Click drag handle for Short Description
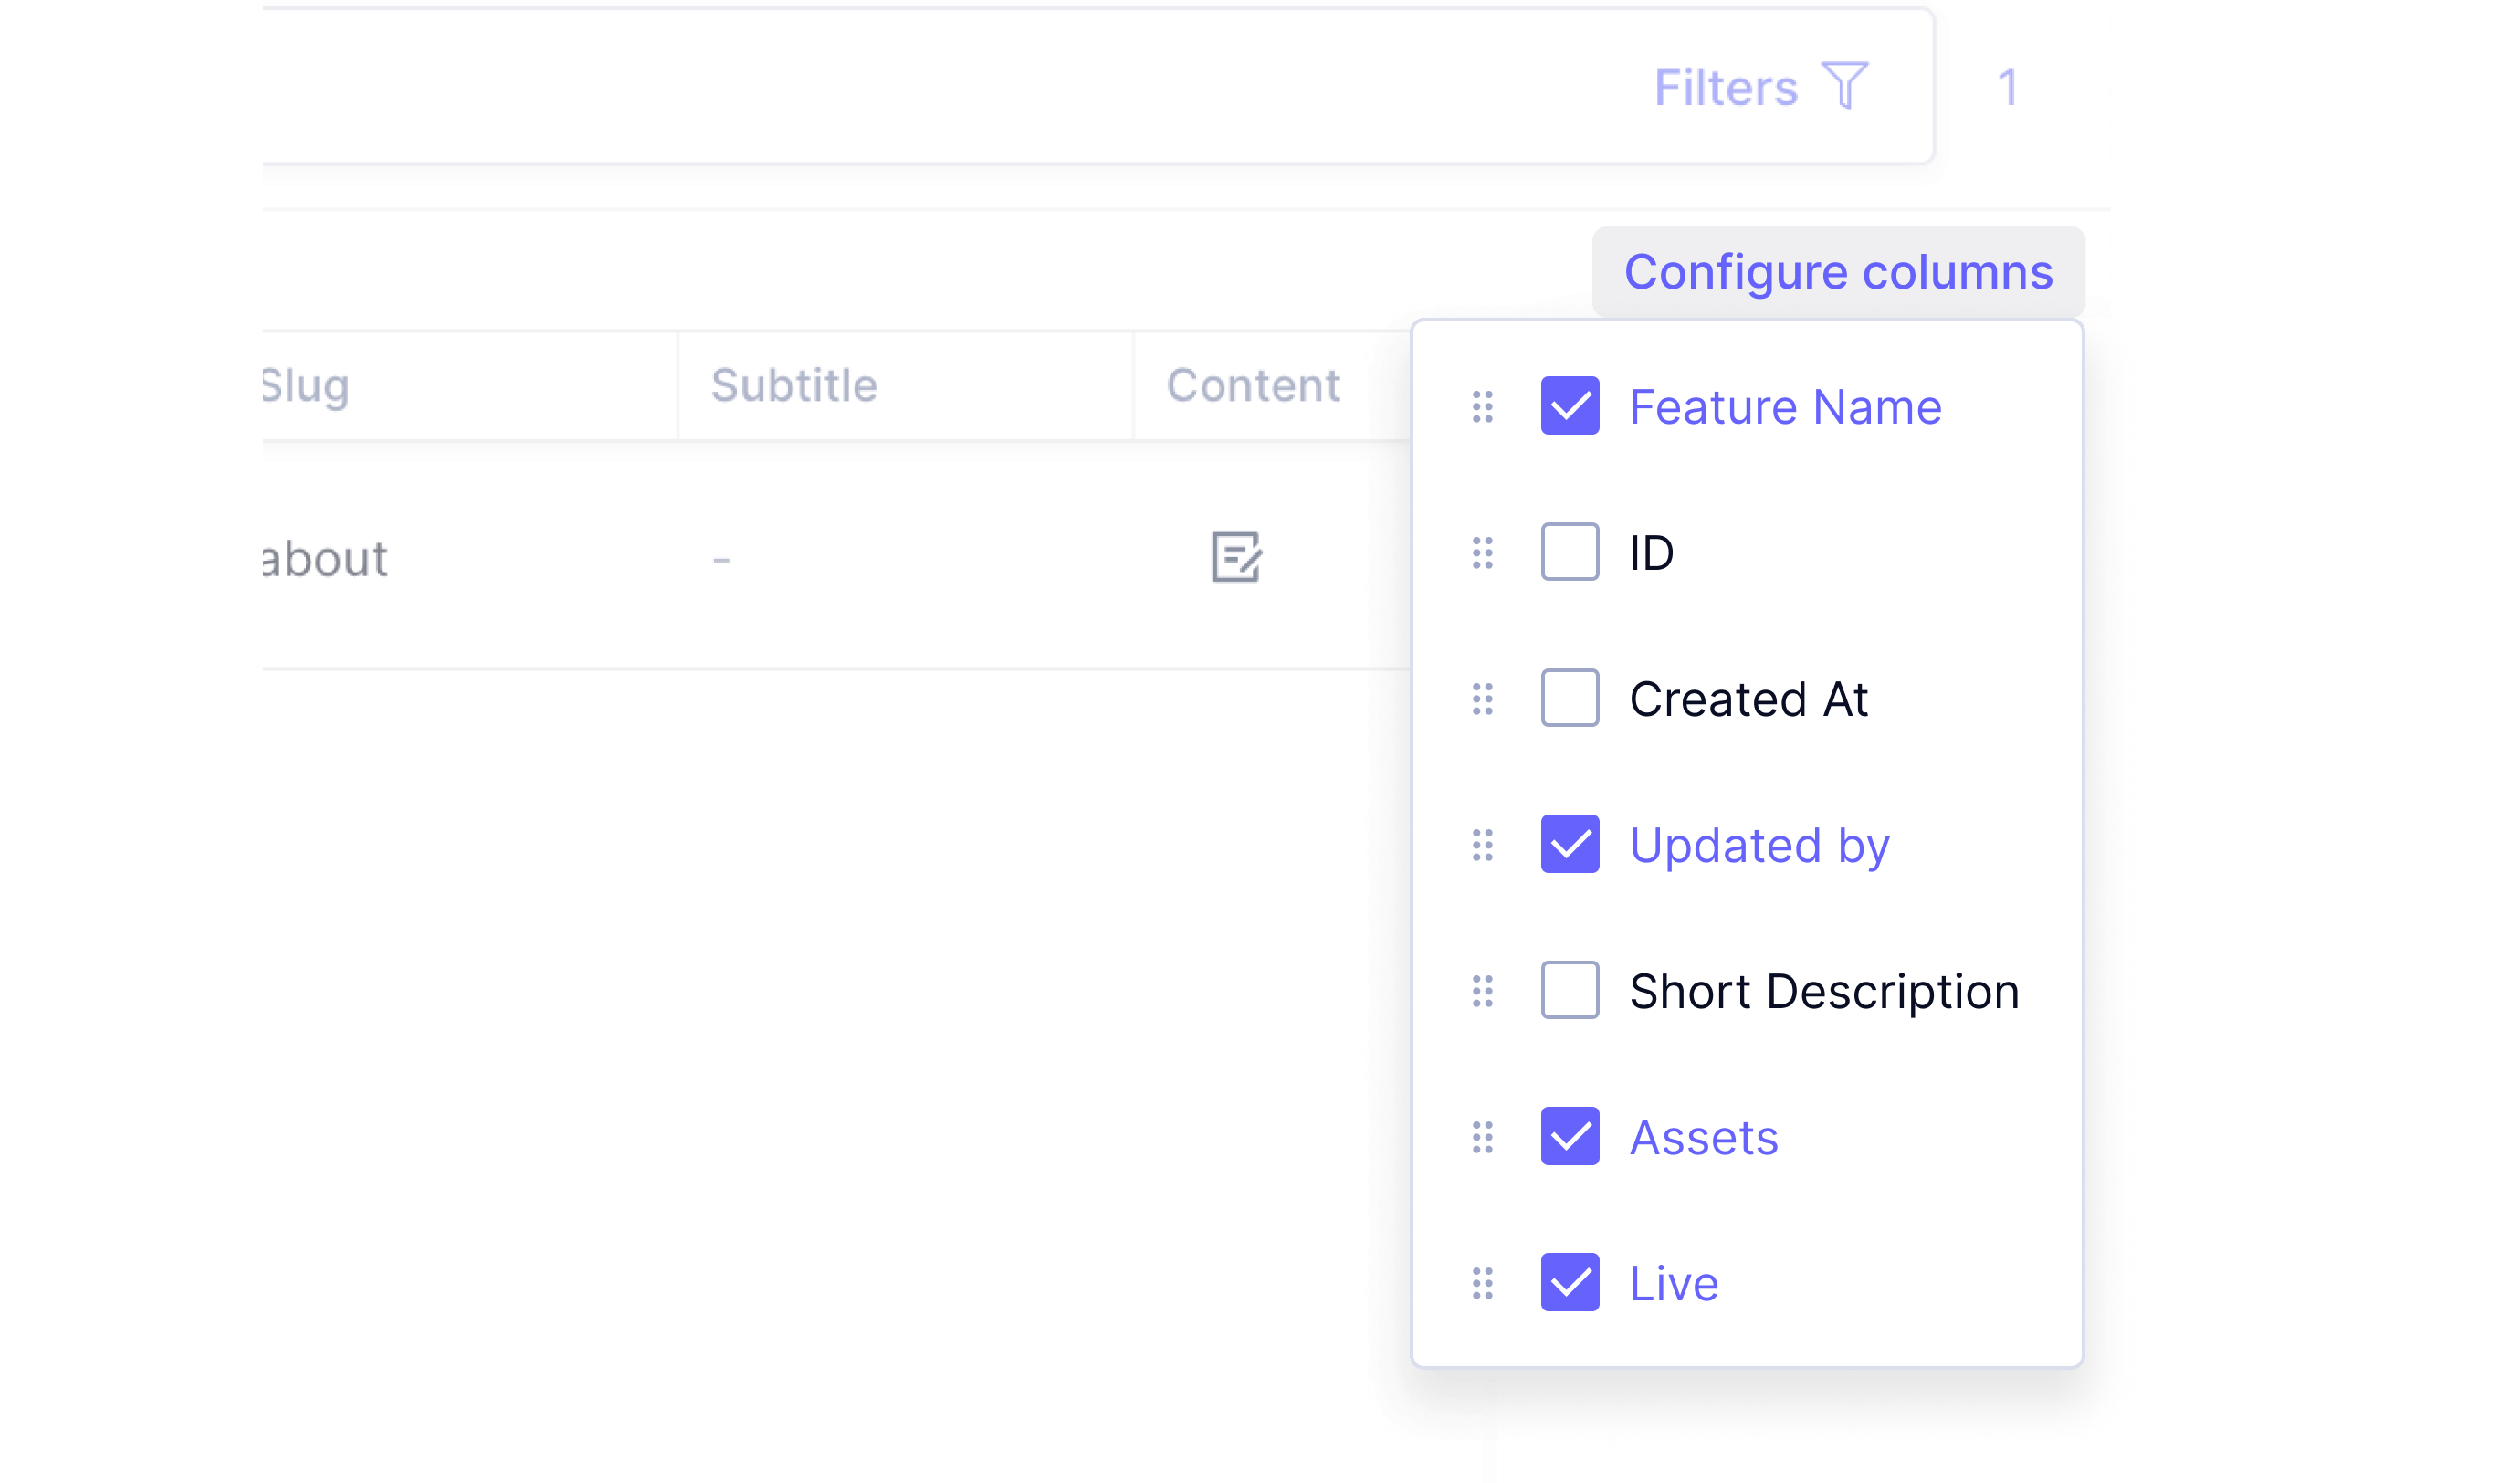 point(1482,990)
